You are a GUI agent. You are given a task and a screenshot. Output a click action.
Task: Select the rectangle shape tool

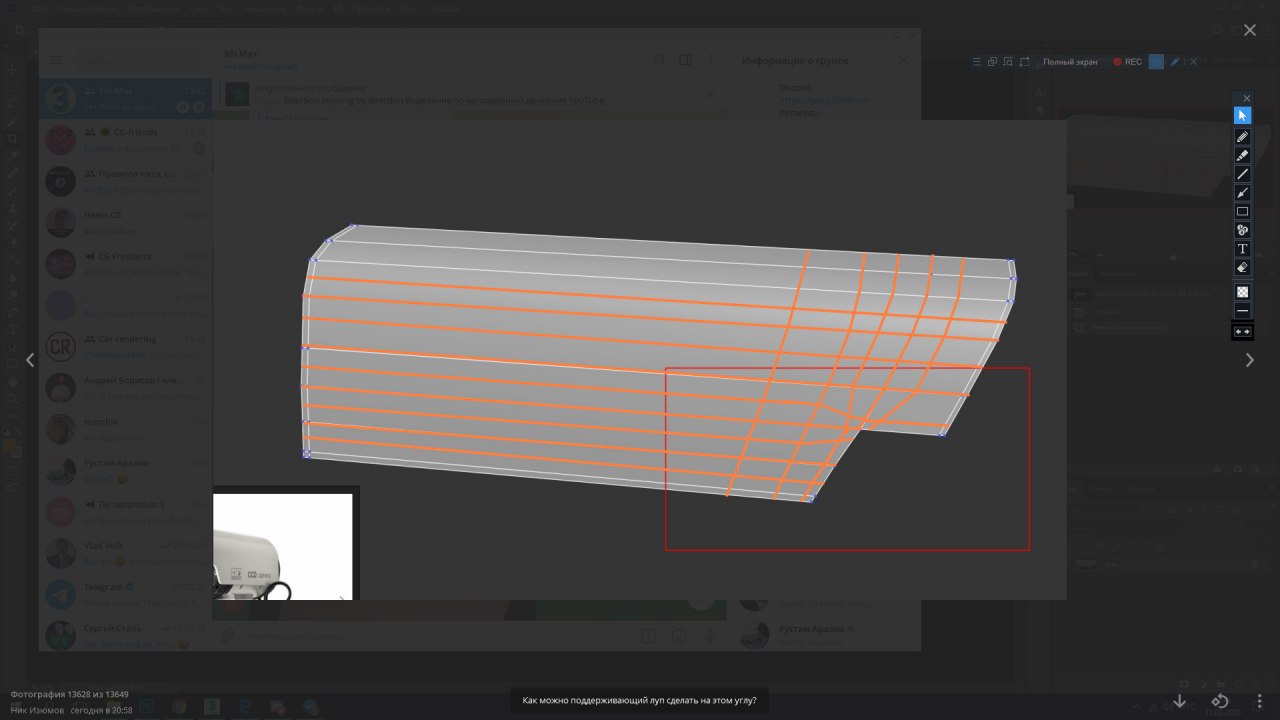(1242, 211)
